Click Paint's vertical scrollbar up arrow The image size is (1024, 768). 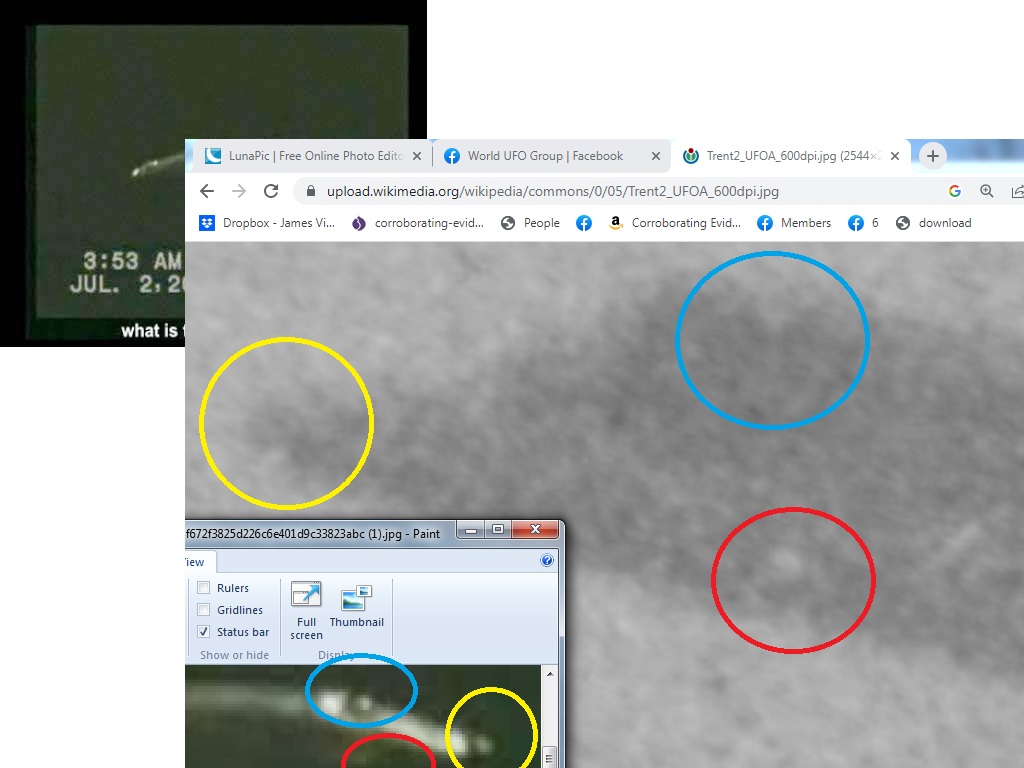pos(549,674)
